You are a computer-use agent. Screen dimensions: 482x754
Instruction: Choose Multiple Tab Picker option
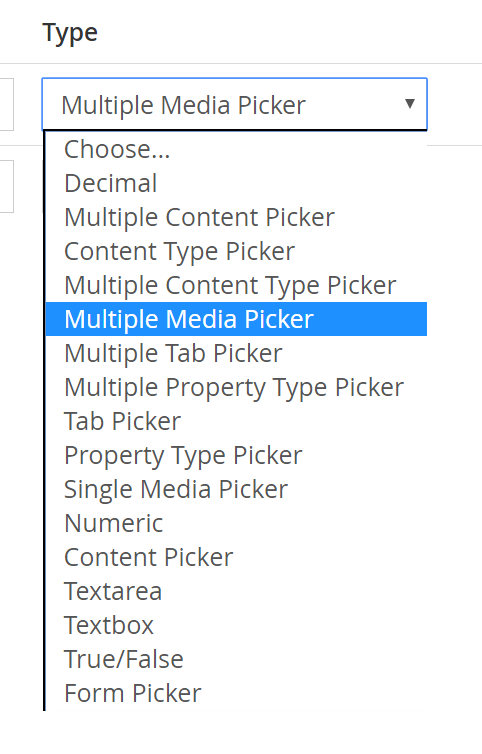[236, 353]
